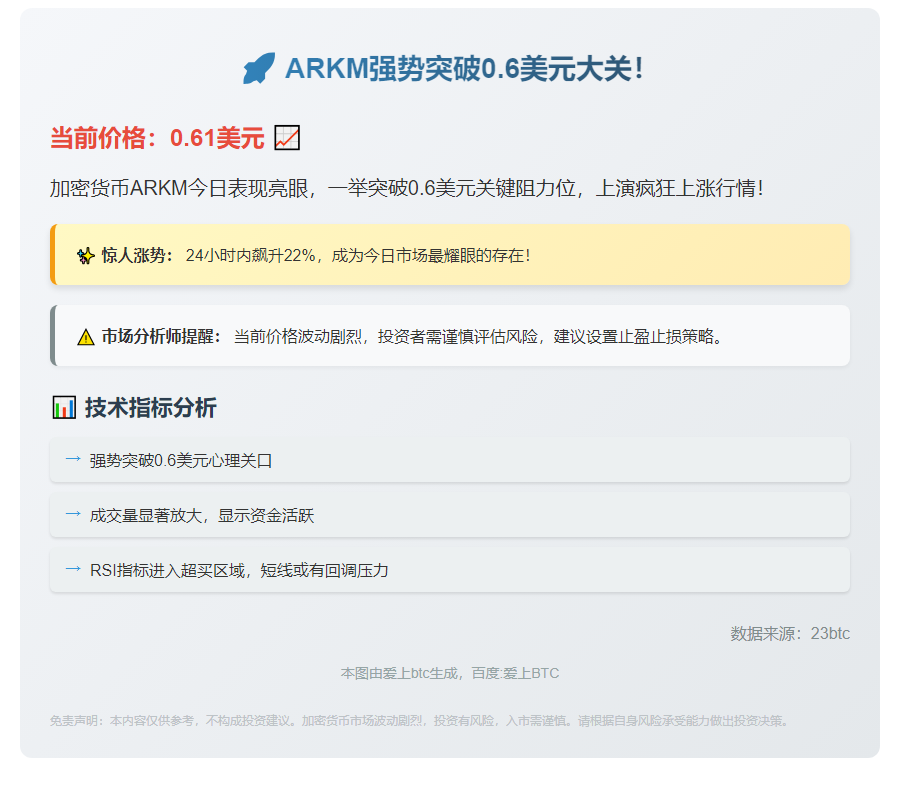900x790 pixels.
Task: Toggle the 强势突破0.6美元心理关口 indicator row
Action: [450, 460]
